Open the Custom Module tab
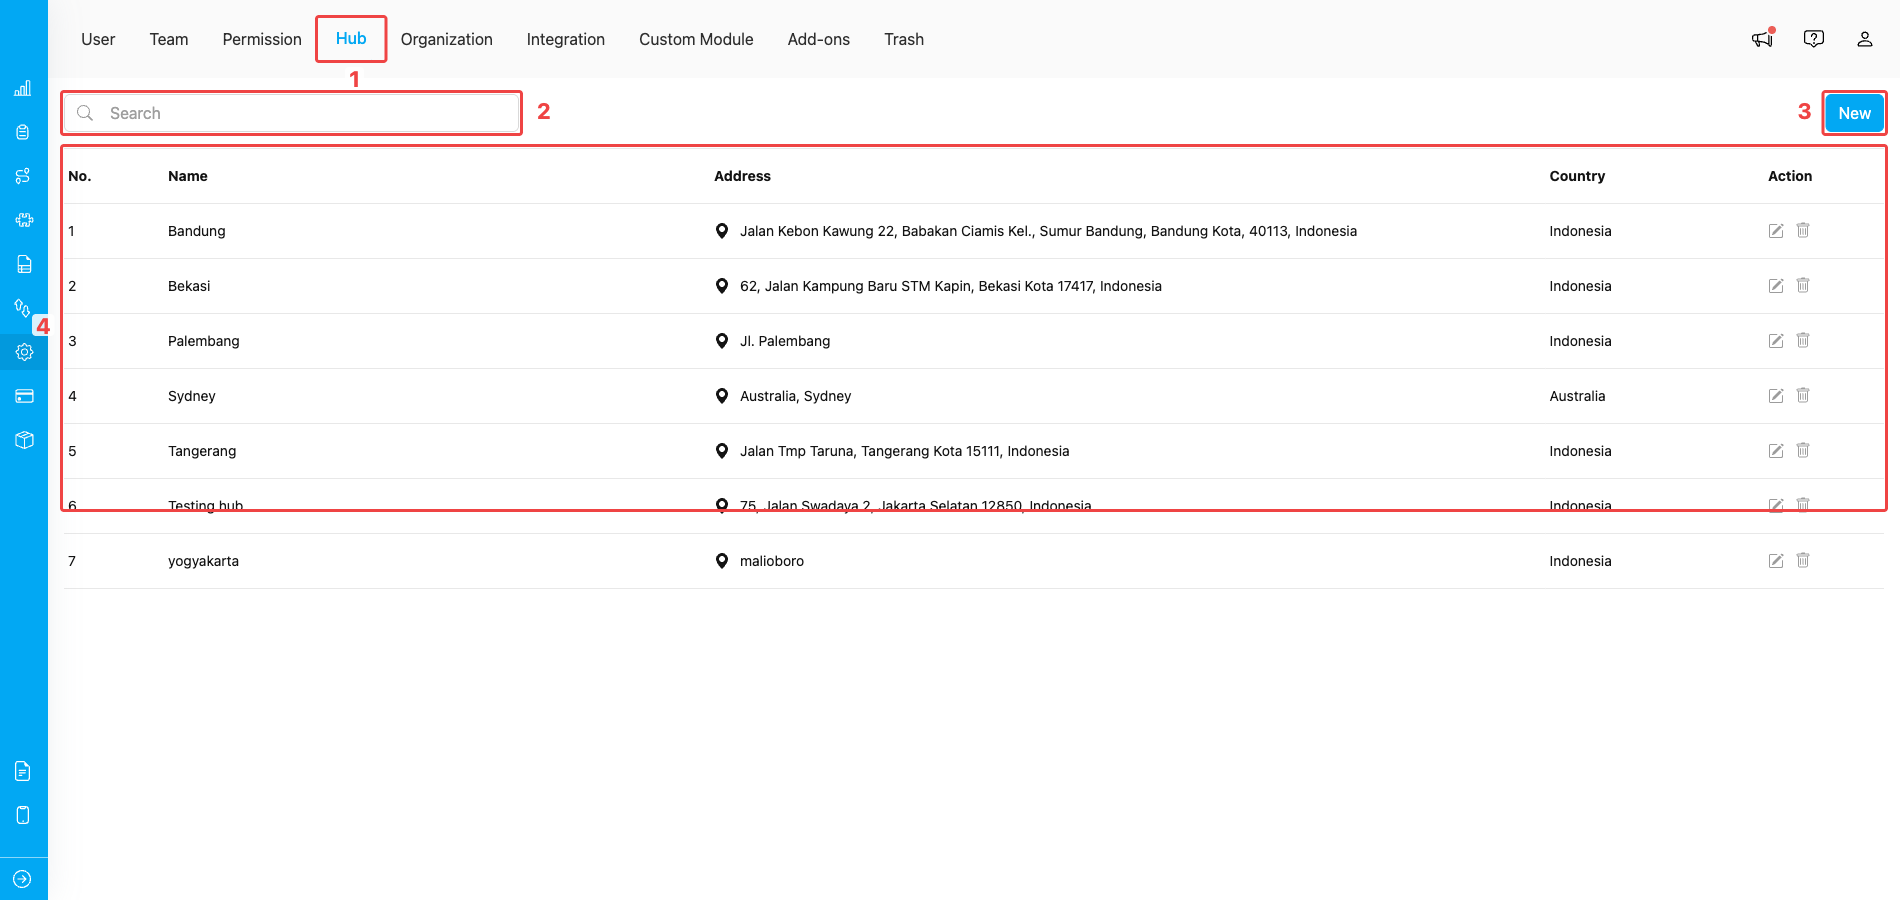 click(696, 39)
